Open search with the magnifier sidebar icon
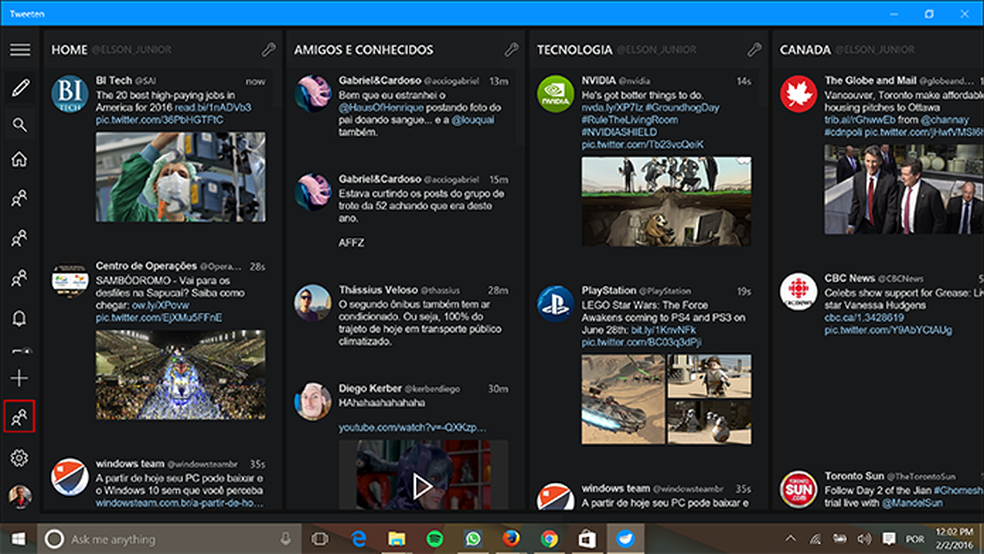The width and height of the screenshot is (984, 554). point(19,125)
